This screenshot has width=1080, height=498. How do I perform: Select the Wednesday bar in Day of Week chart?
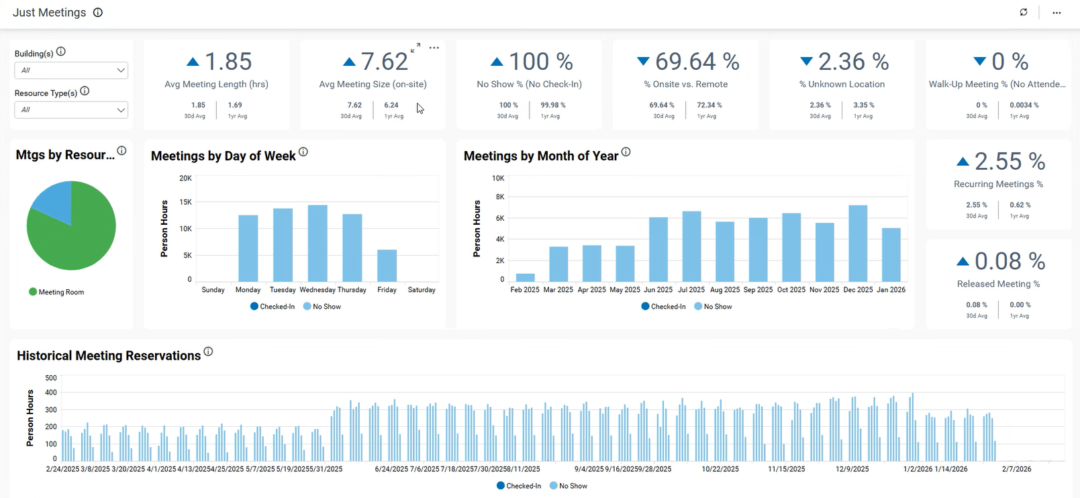(x=318, y=242)
